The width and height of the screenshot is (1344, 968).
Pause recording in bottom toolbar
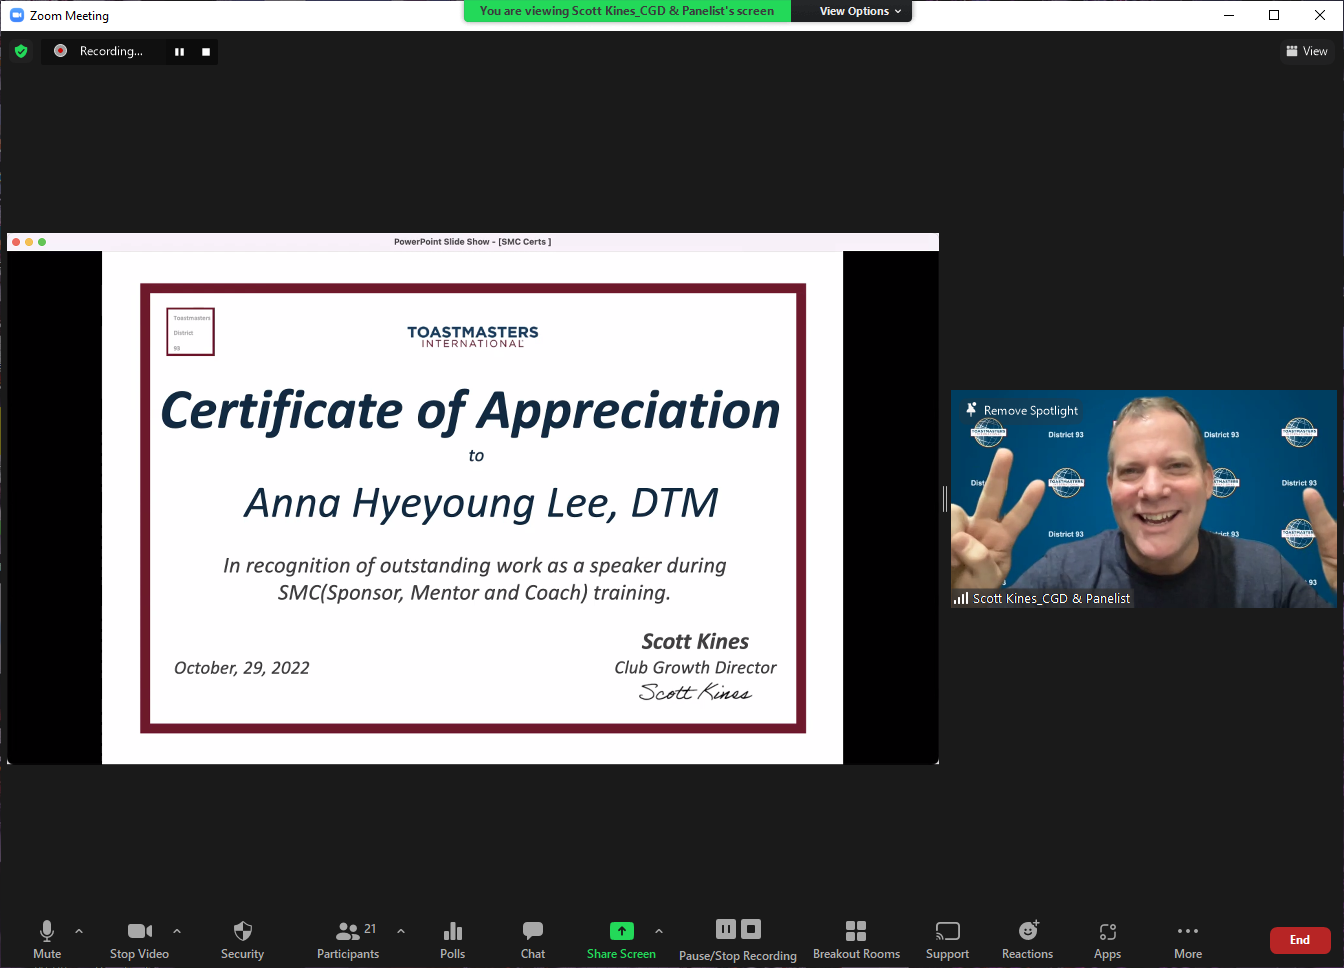coord(726,929)
